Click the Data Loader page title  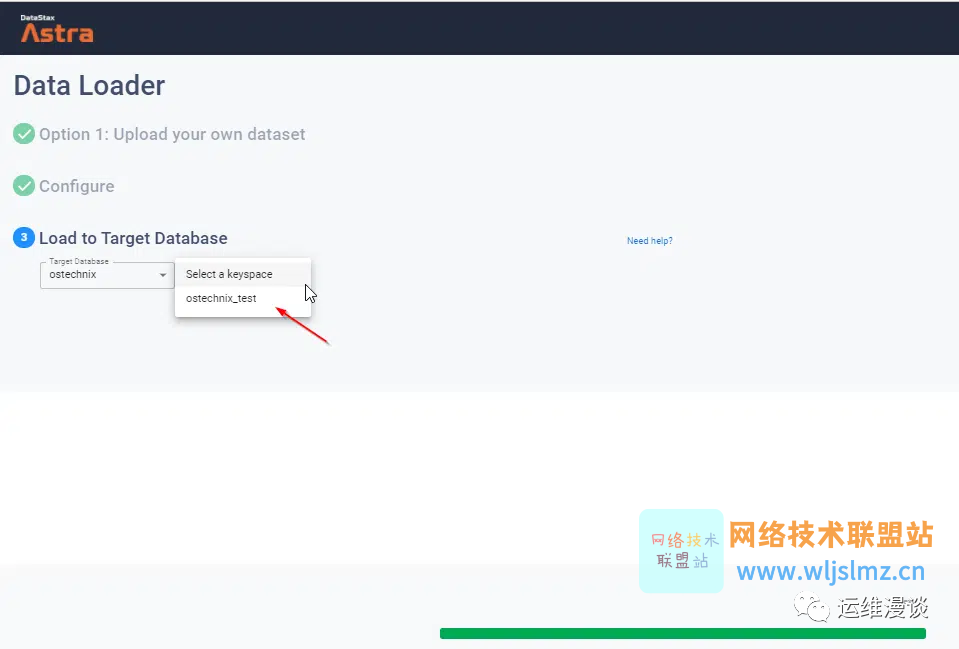tap(89, 86)
